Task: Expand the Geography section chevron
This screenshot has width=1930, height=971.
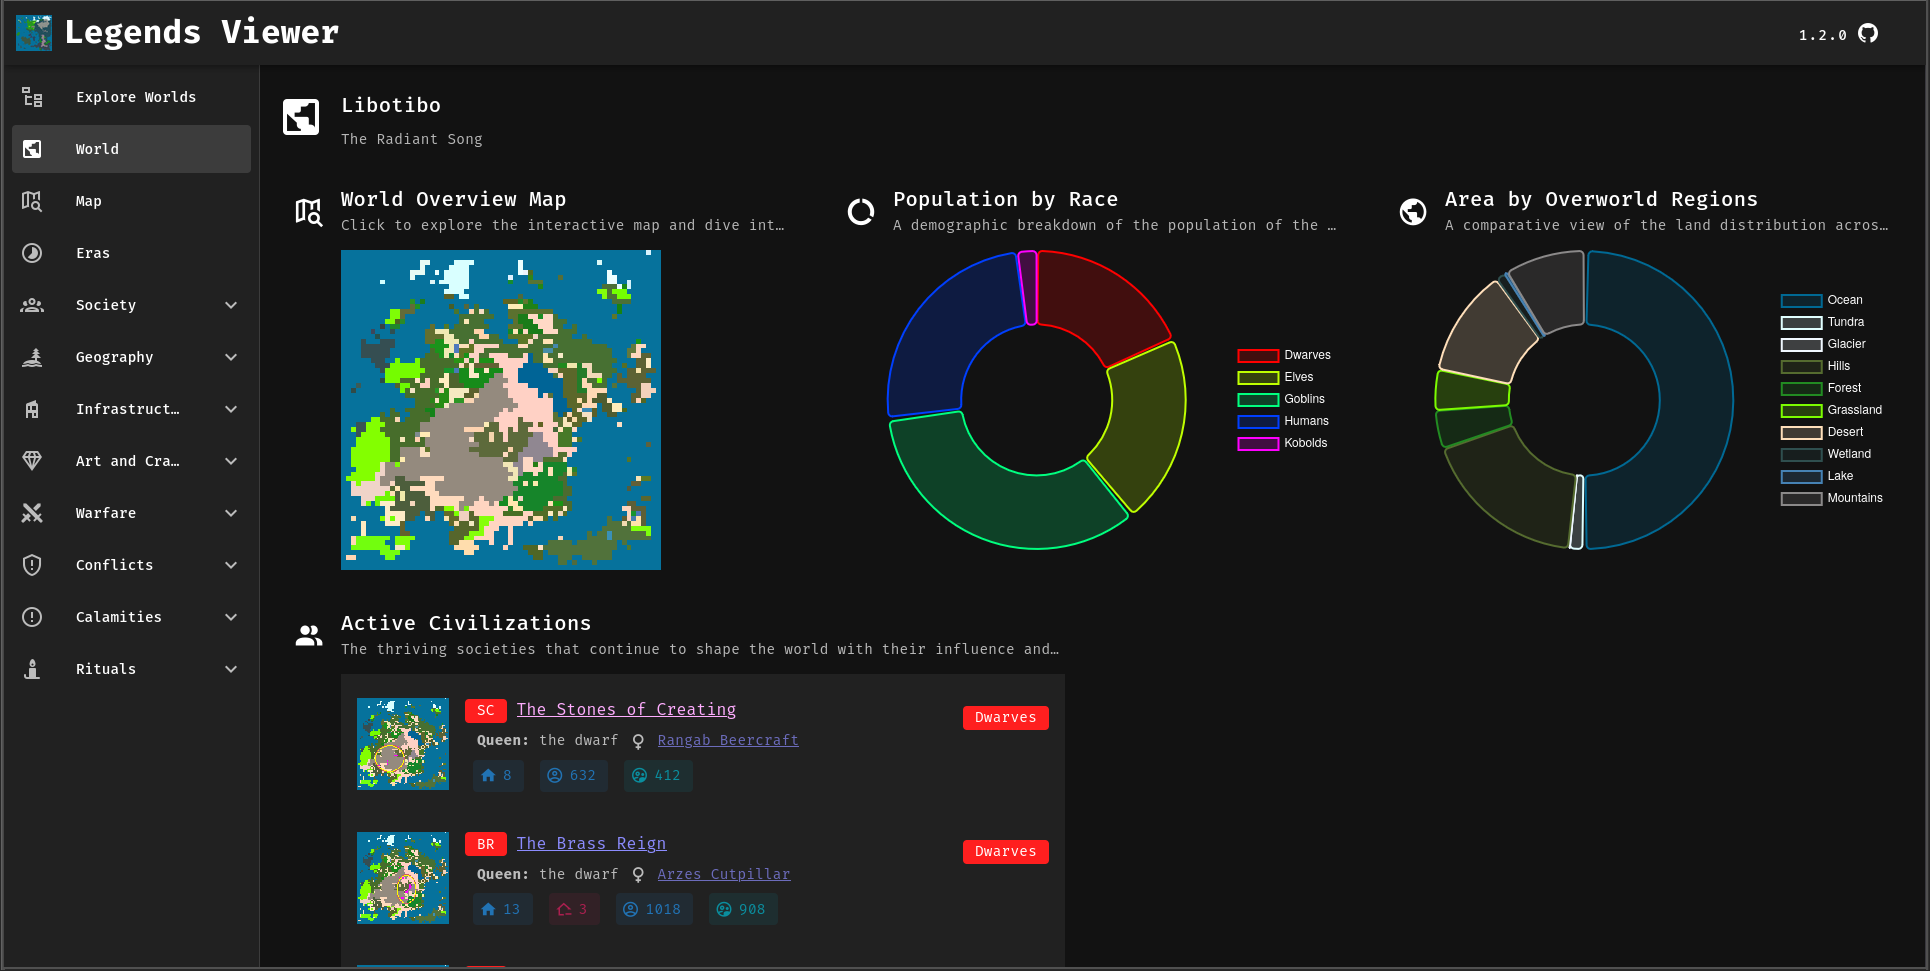Action: pyautogui.click(x=231, y=357)
